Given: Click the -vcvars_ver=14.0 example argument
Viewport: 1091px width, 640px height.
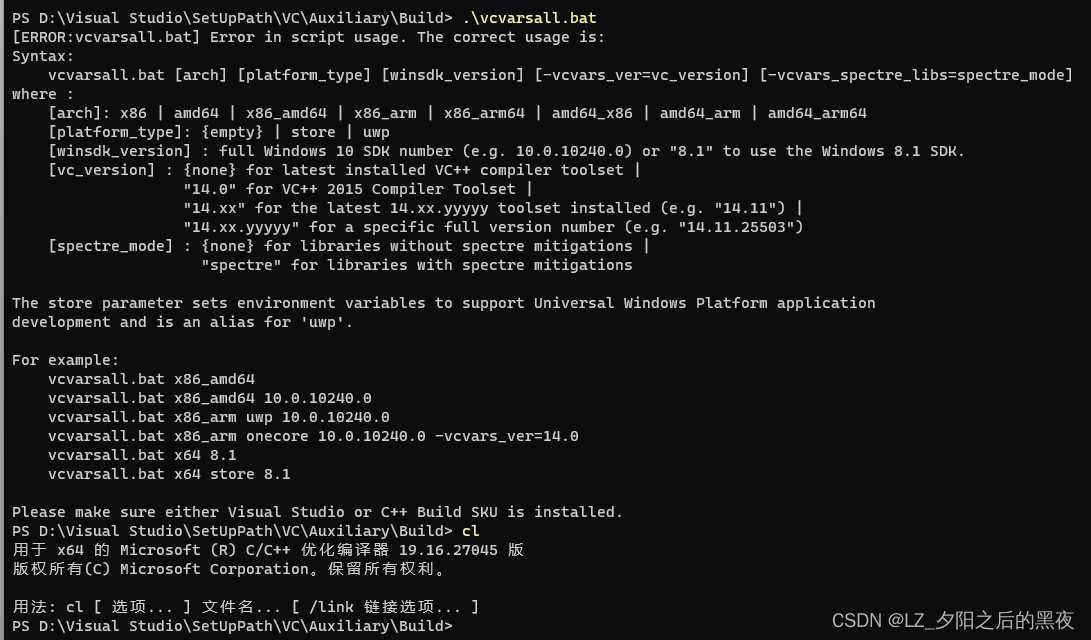Looking at the screenshot, I should click(507, 436).
